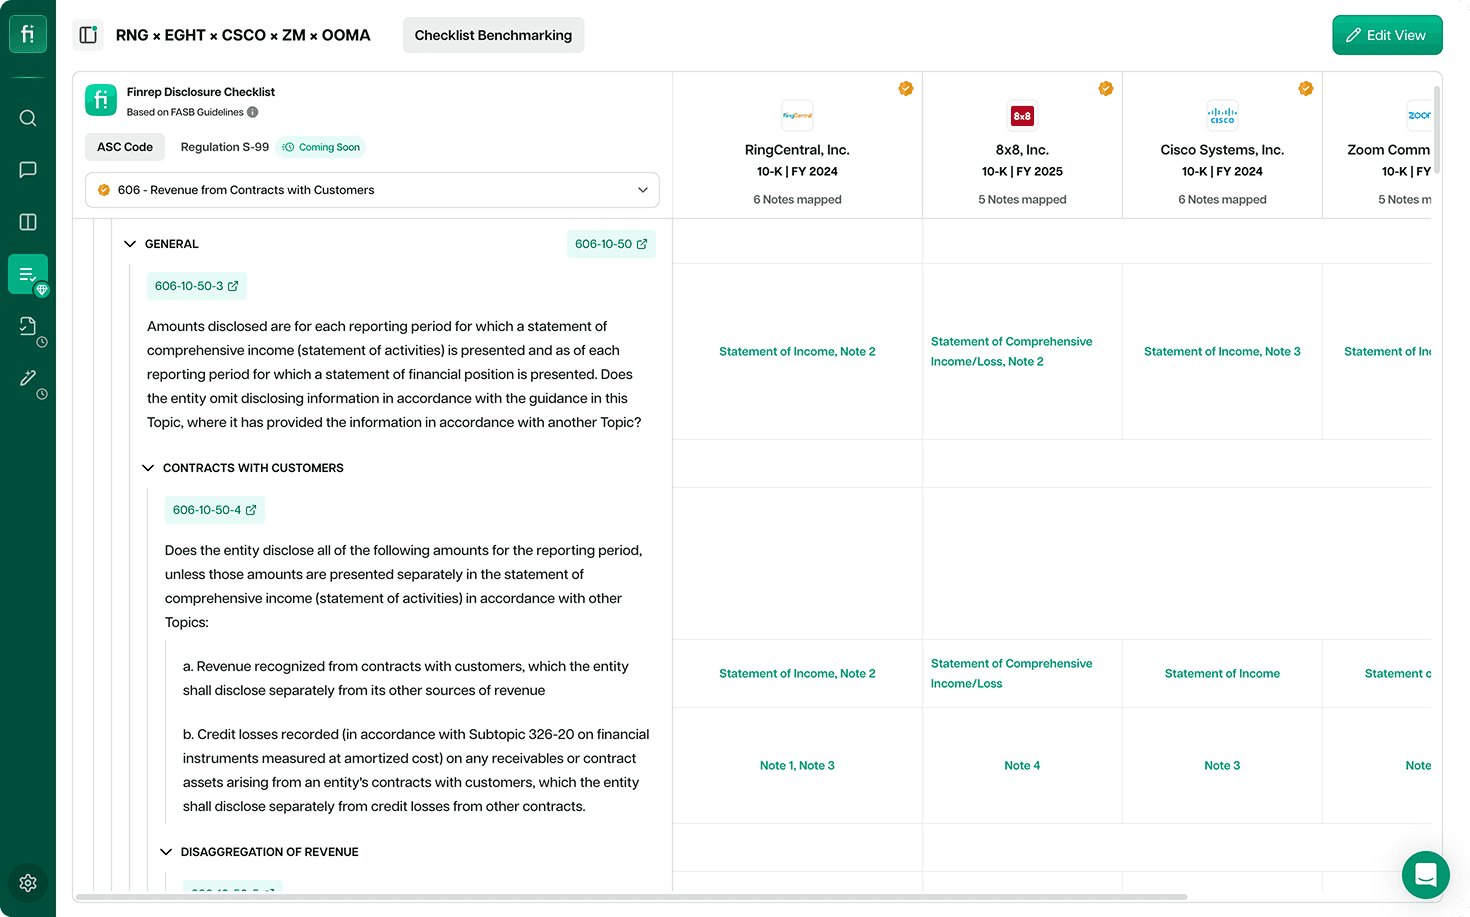Open the pen drafting icon in sidebar
1470x917 pixels.
28,378
